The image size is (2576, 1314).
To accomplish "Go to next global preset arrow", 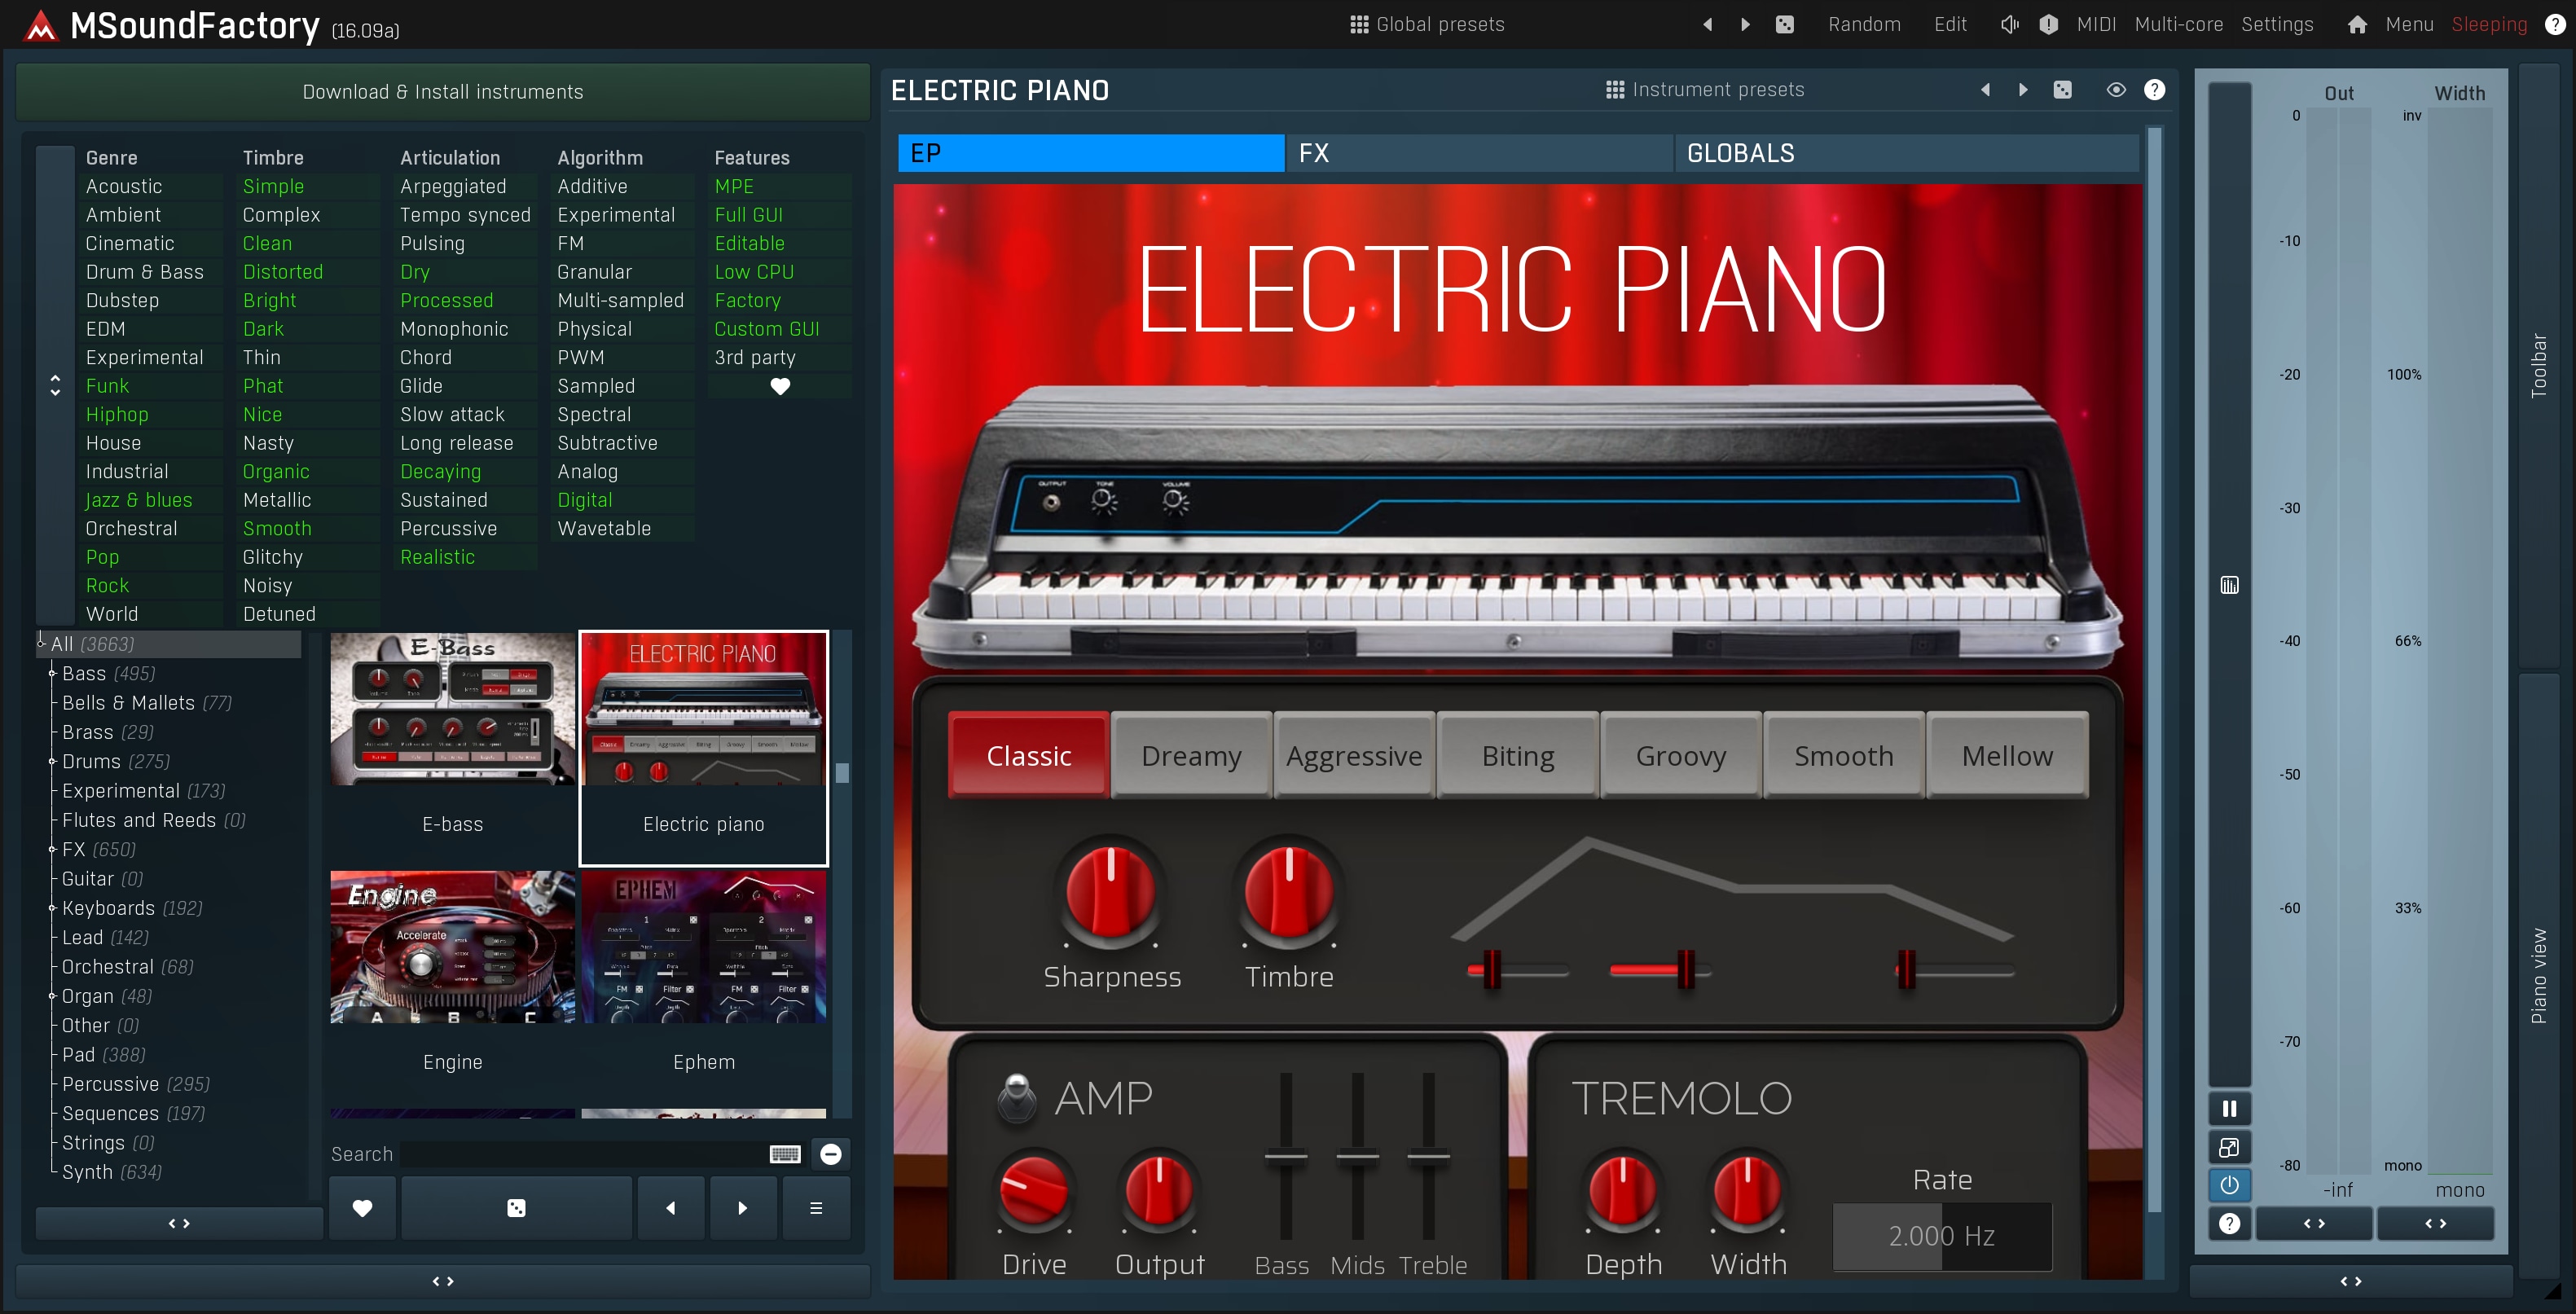I will (1745, 25).
